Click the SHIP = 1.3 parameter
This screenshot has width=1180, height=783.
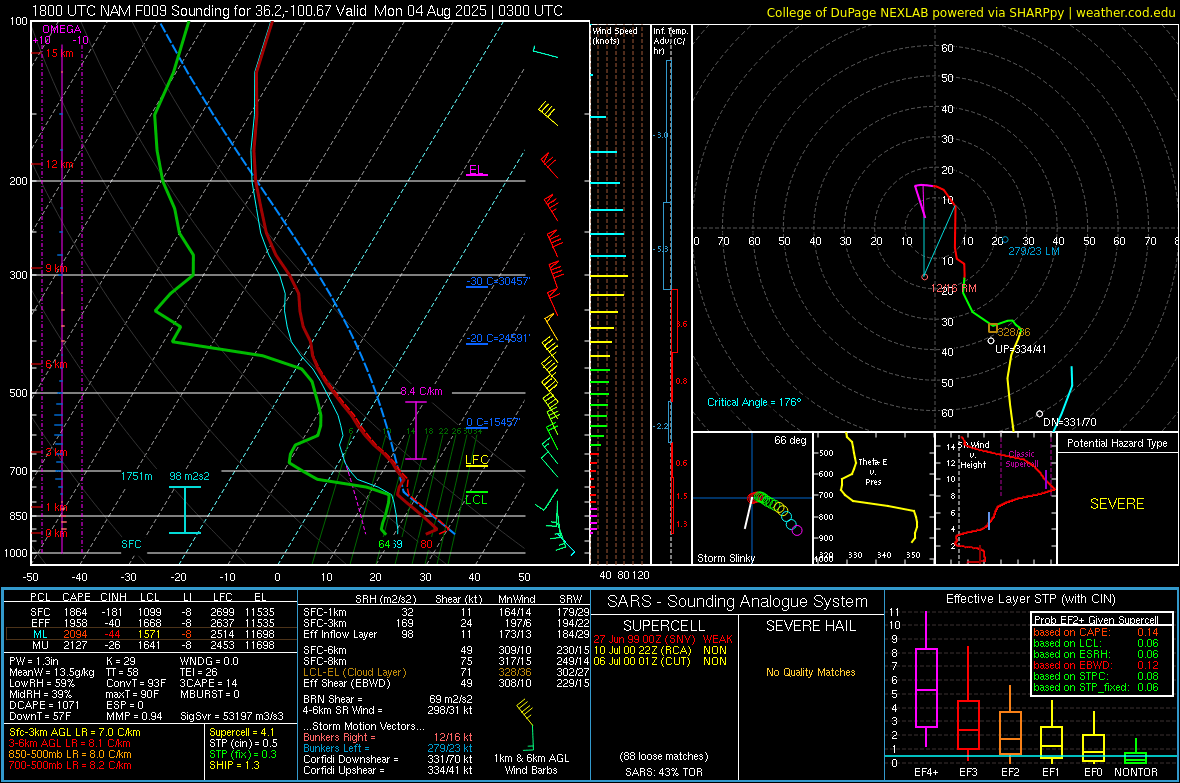point(234,765)
